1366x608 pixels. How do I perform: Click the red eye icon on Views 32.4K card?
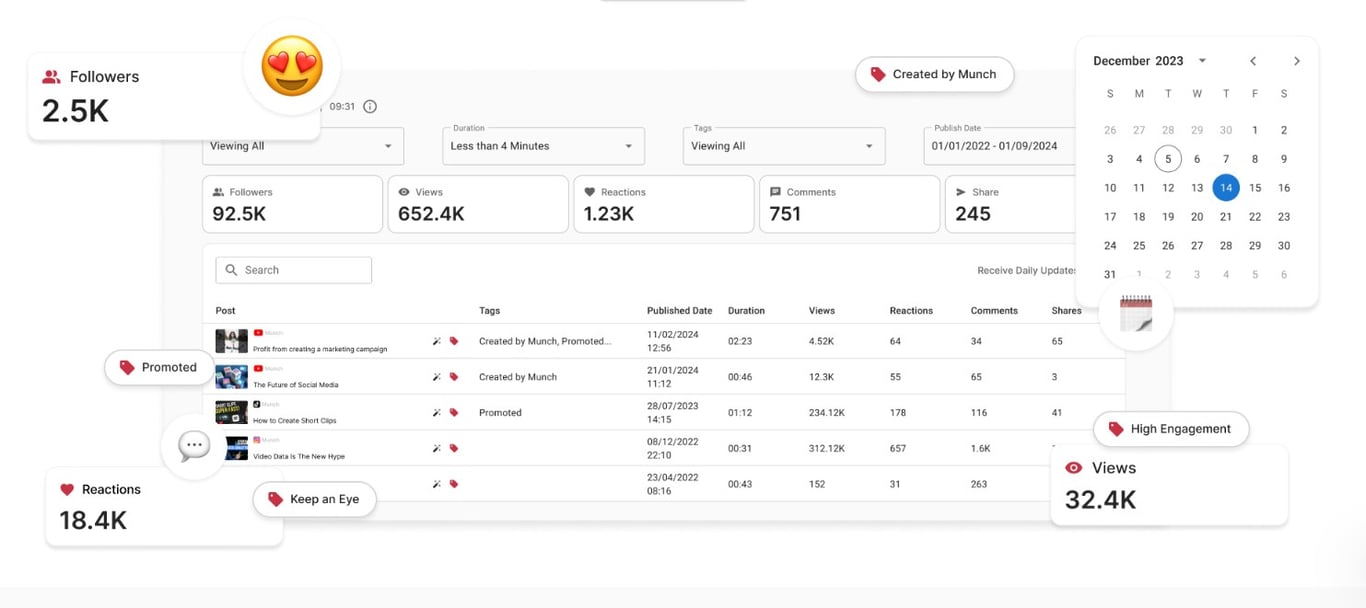1074,468
